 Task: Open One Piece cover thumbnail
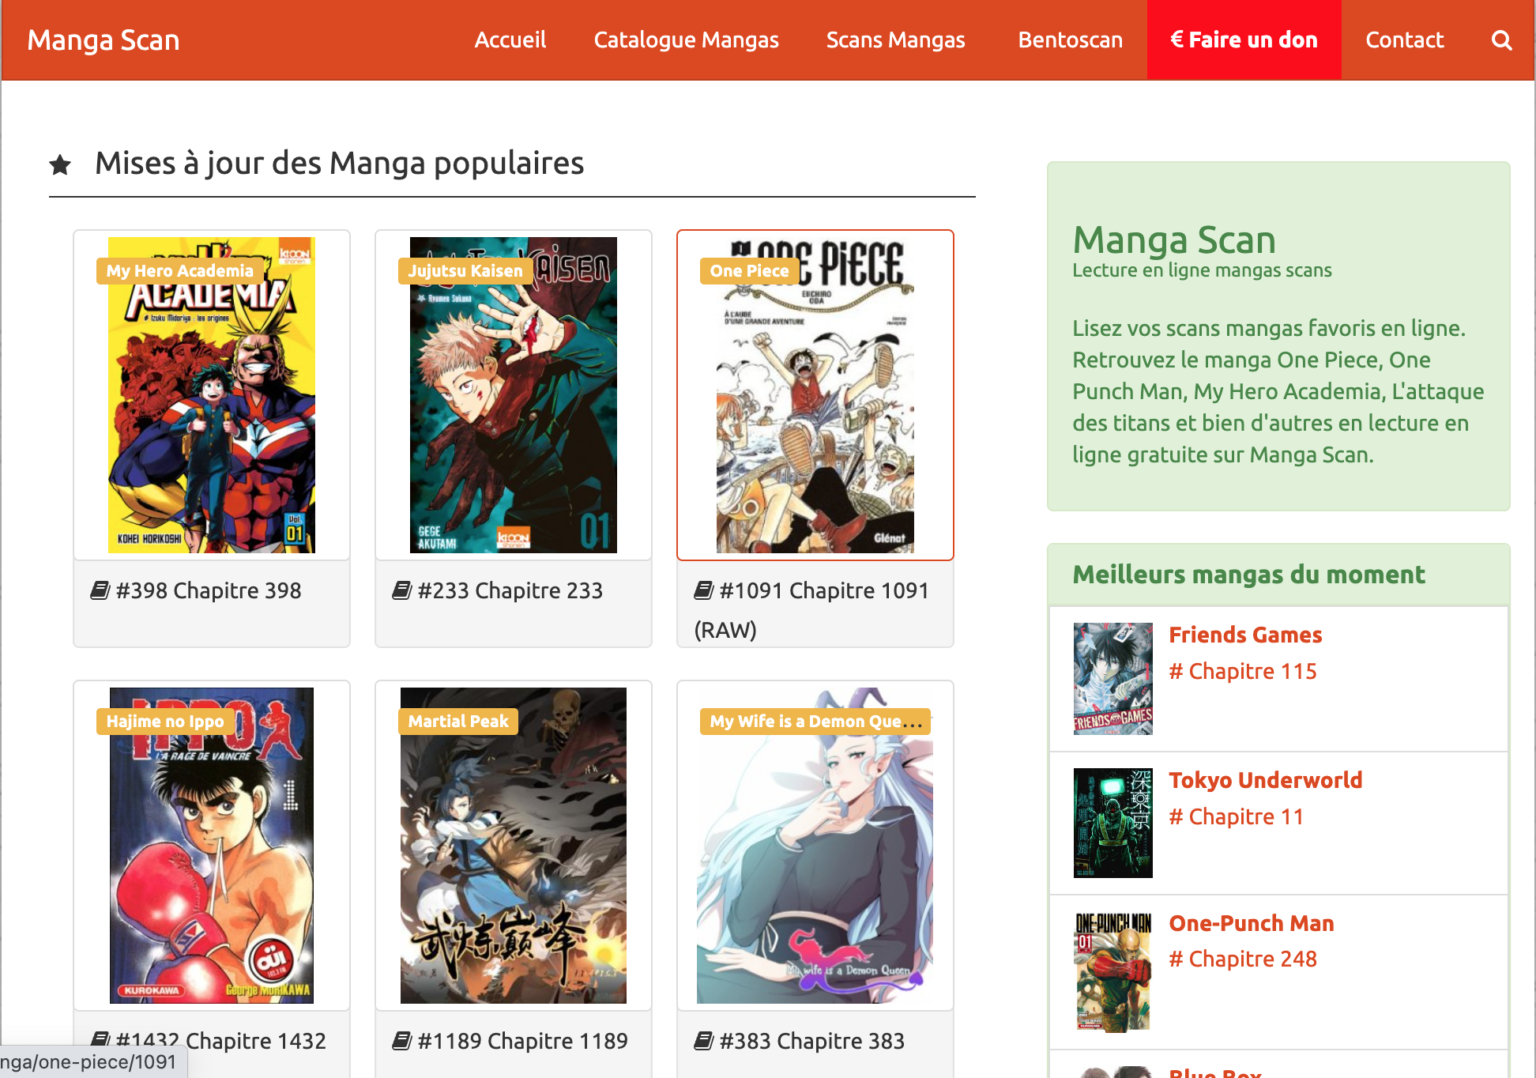(x=815, y=395)
